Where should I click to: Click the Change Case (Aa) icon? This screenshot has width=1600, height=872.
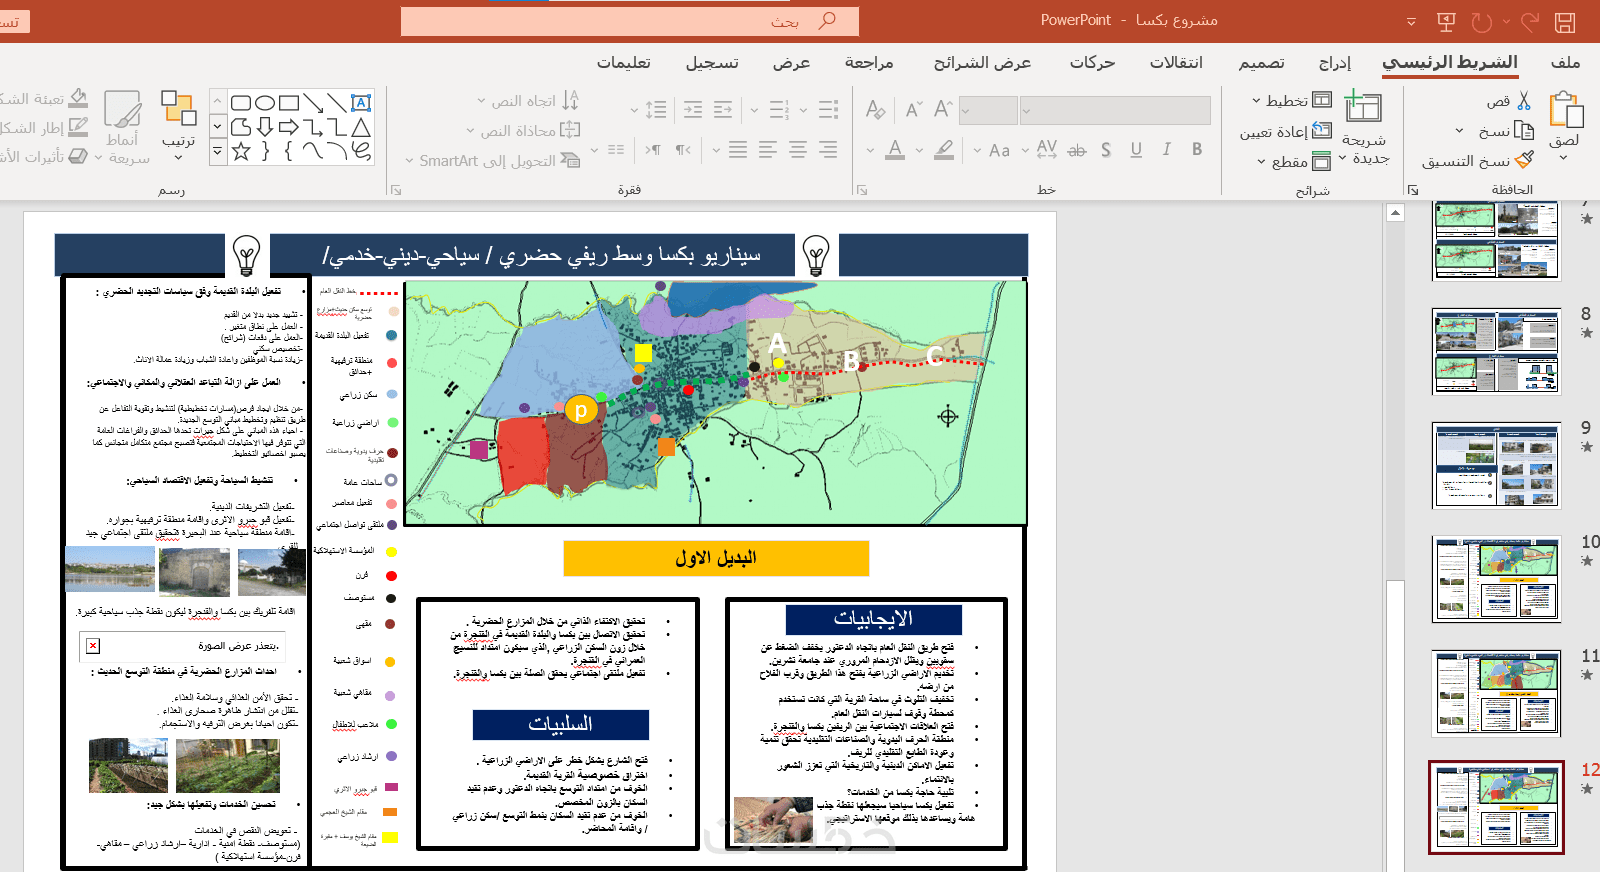999,150
